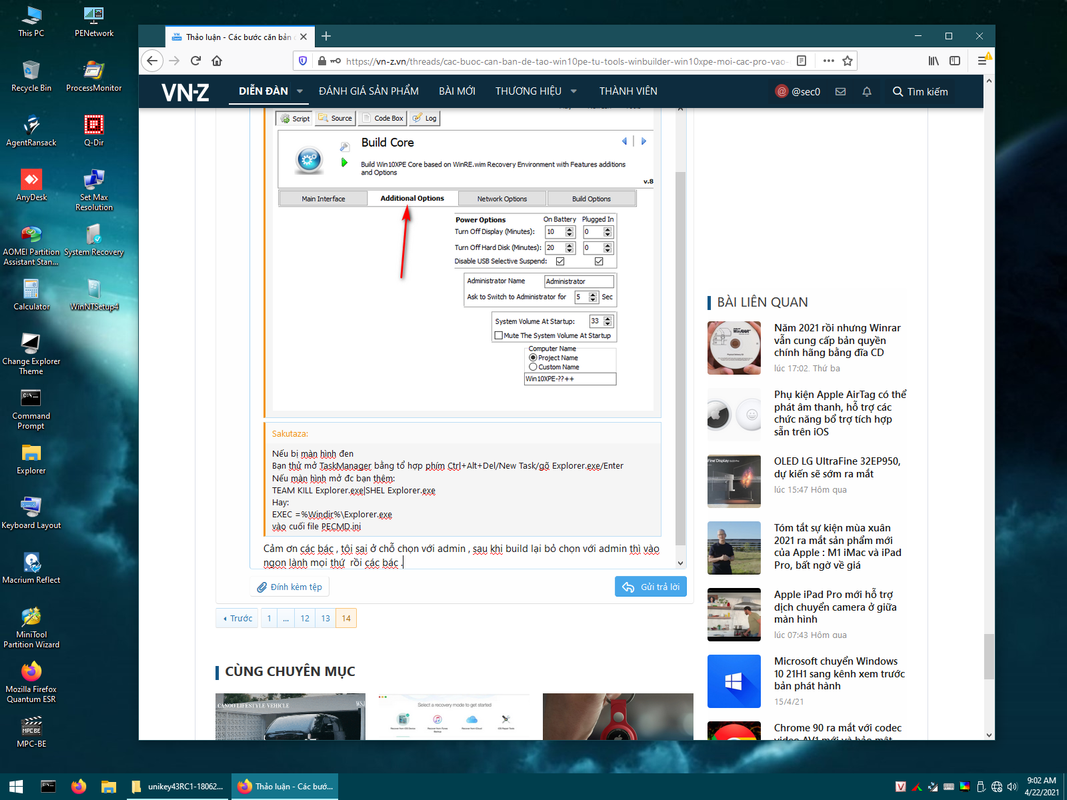The image size is (1067, 800).
Task: Open Calculator desktop shortcut
Action: tap(31, 295)
